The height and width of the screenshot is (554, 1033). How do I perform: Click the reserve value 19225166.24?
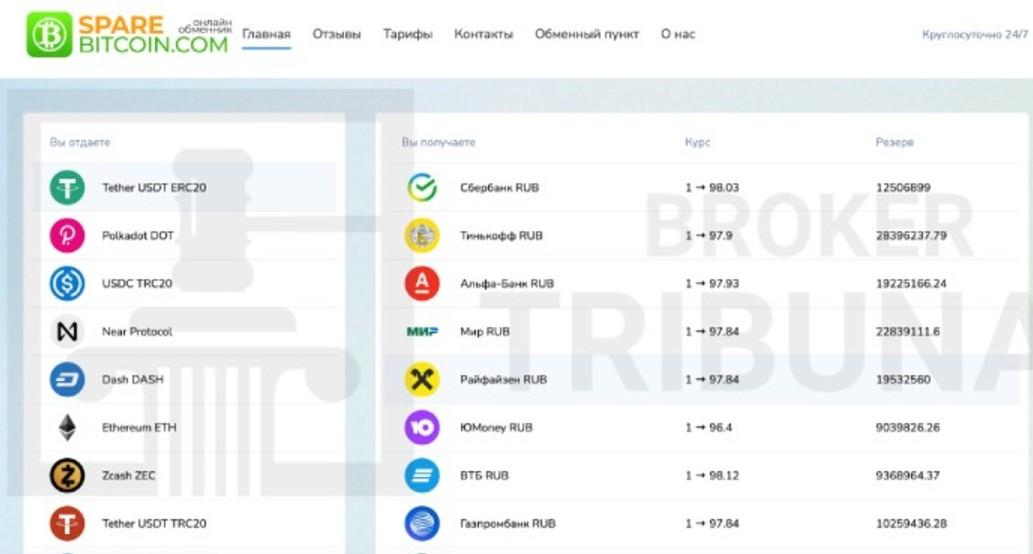911,284
